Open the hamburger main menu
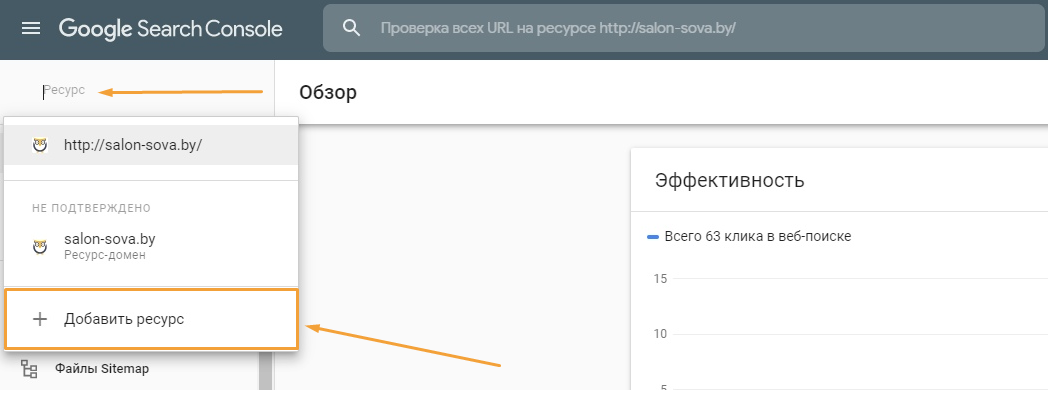The height and width of the screenshot is (402, 1048). pyautogui.click(x=31, y=28)
